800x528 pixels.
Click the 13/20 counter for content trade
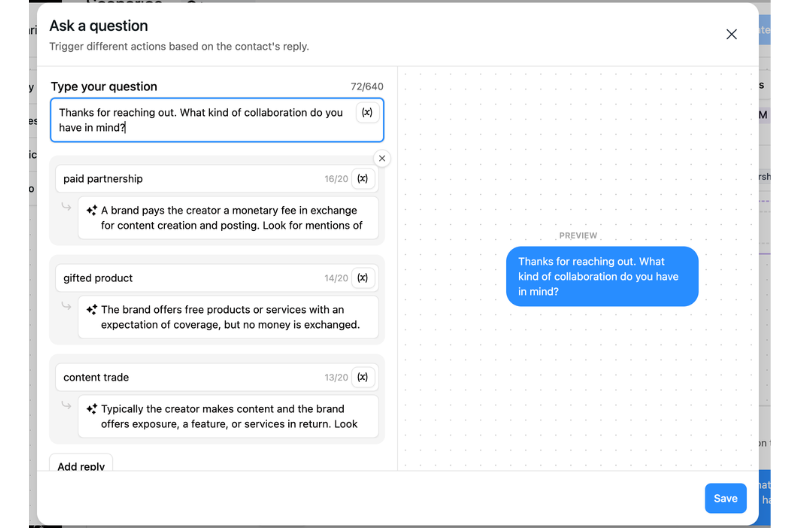[336, 378]
